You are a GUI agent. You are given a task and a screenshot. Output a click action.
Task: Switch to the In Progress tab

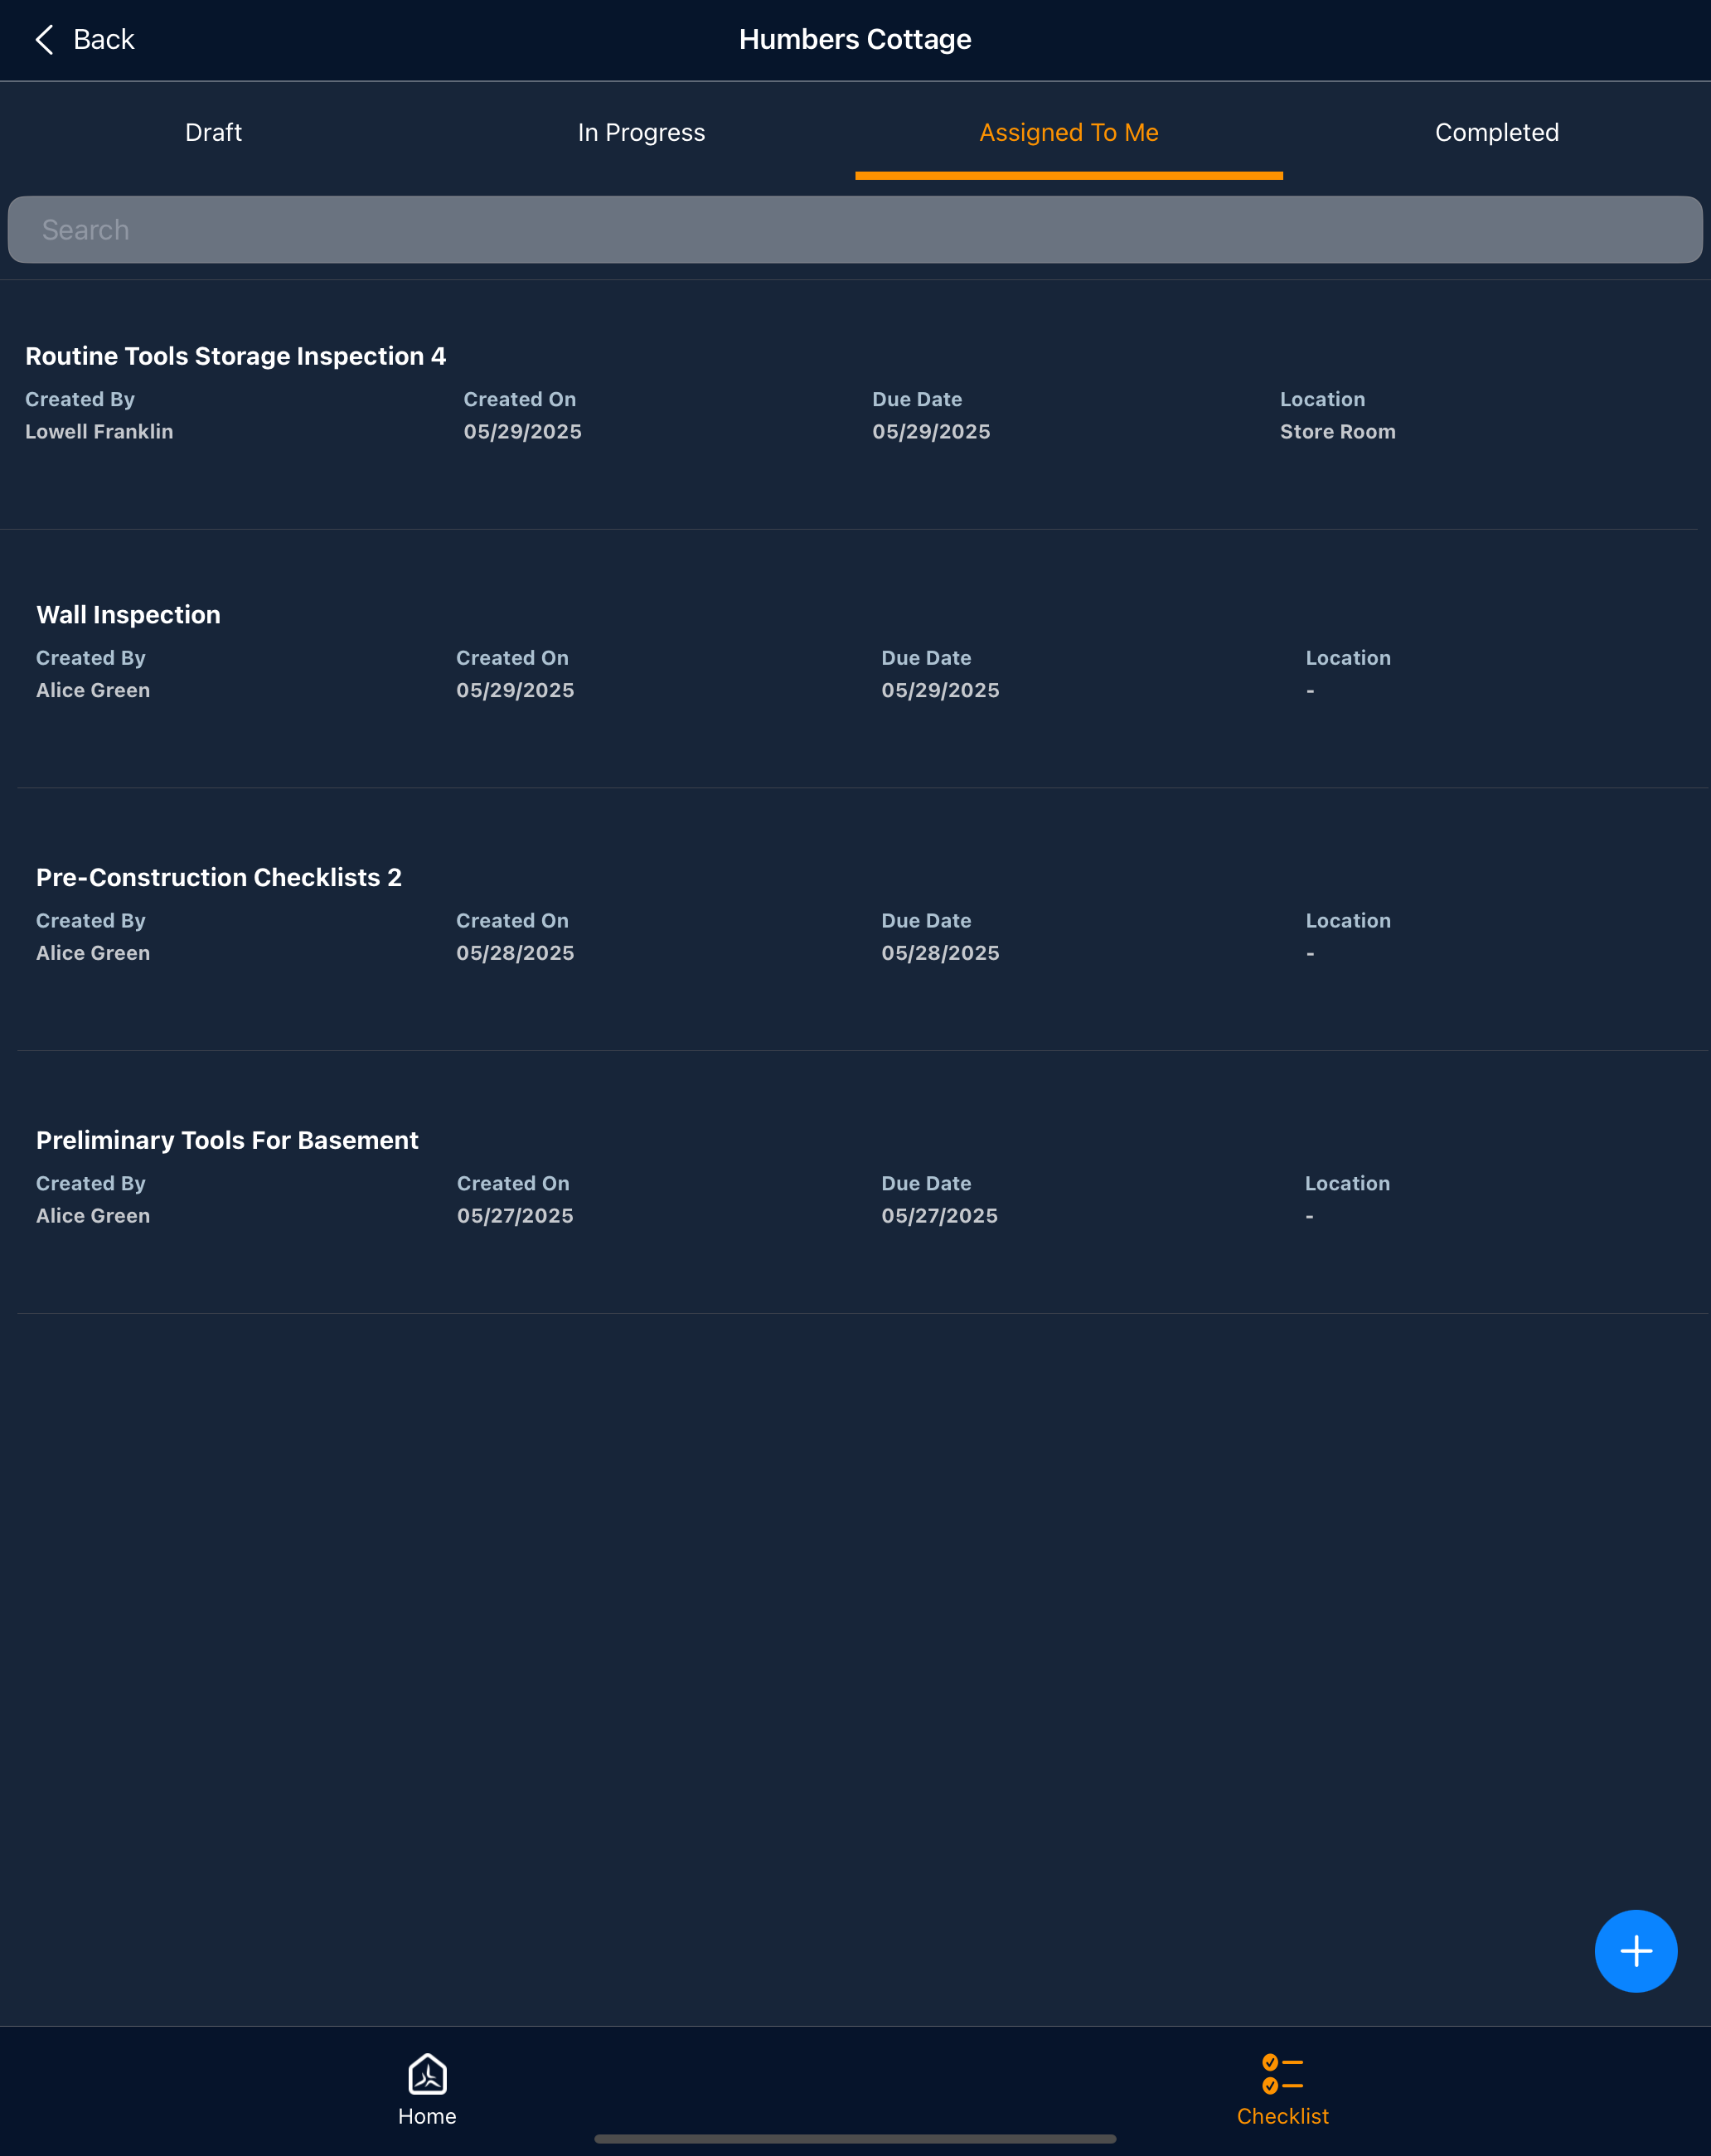pos(641,133)
